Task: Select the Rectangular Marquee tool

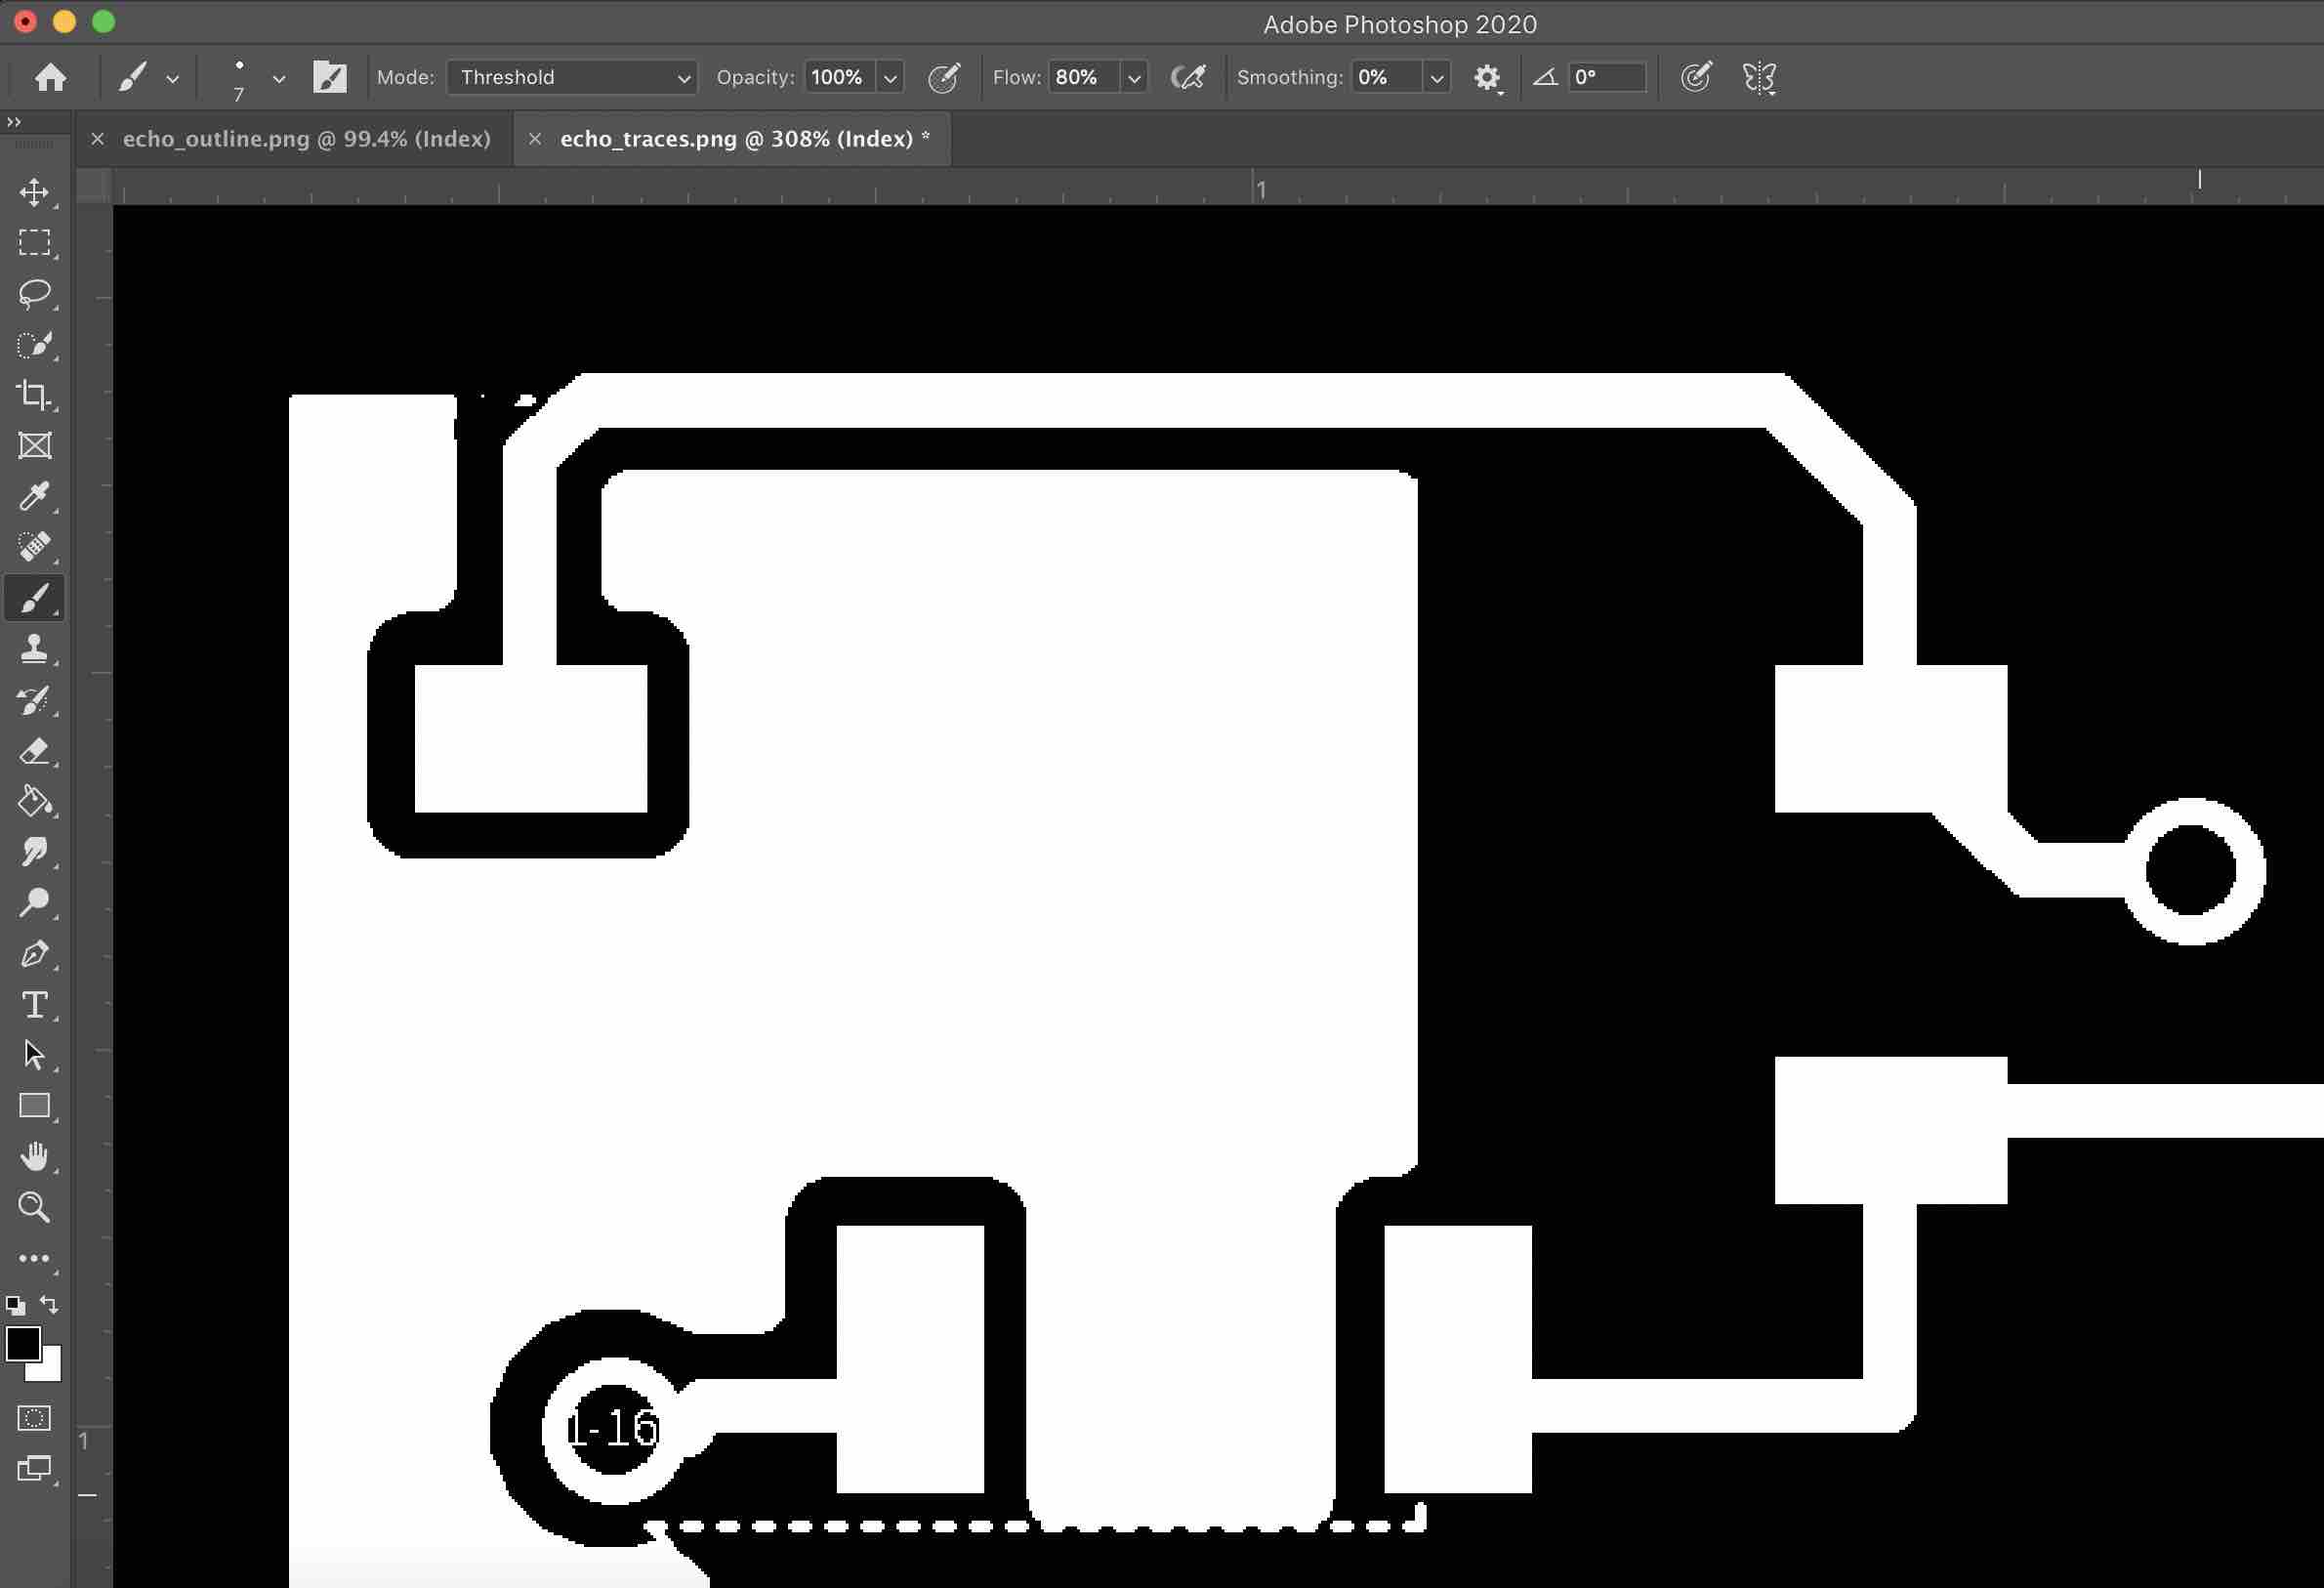Action: point(35,243)
